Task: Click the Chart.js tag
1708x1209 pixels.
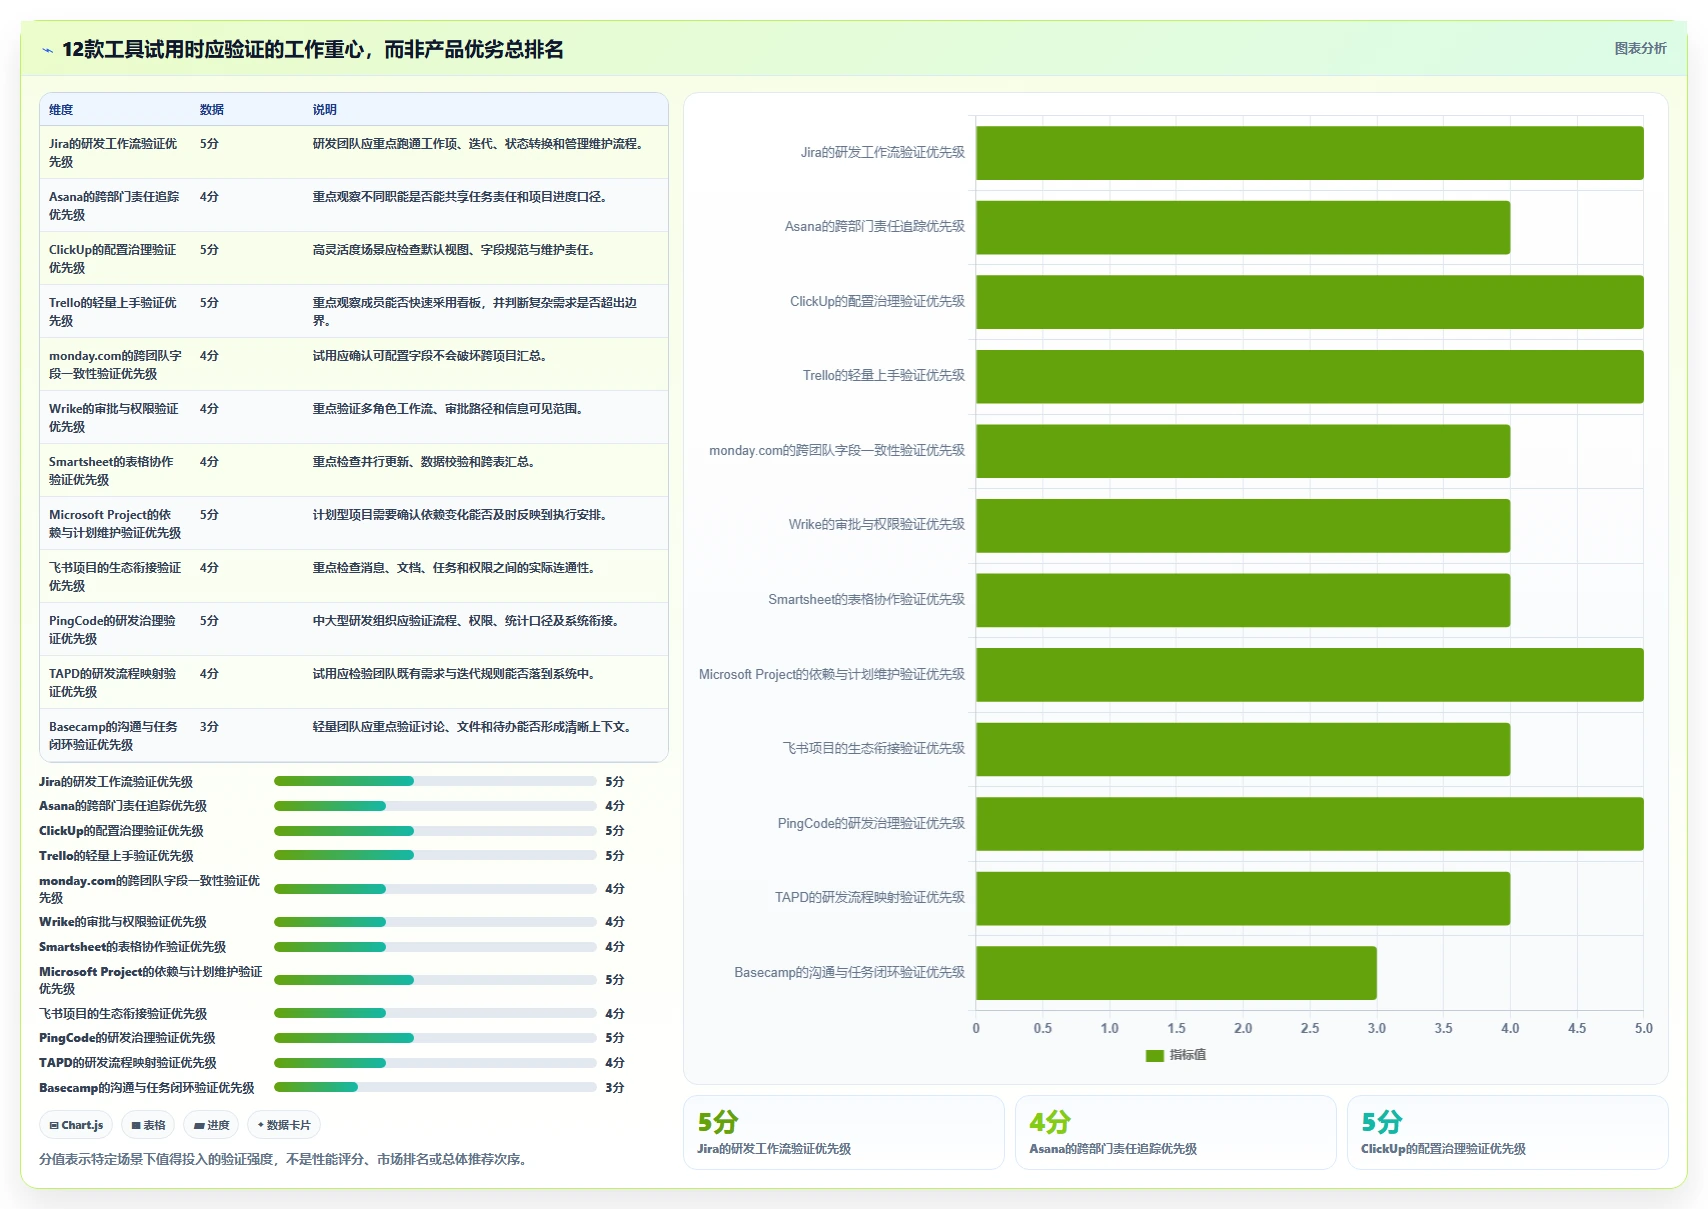Action: click(76, 1125)
